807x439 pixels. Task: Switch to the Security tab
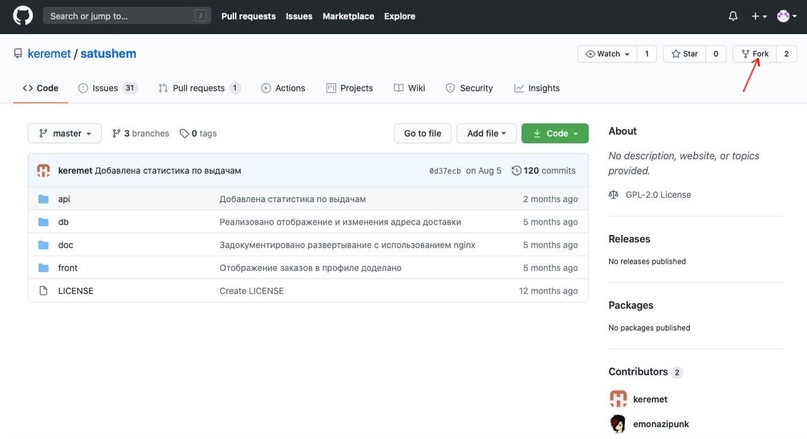469,89
